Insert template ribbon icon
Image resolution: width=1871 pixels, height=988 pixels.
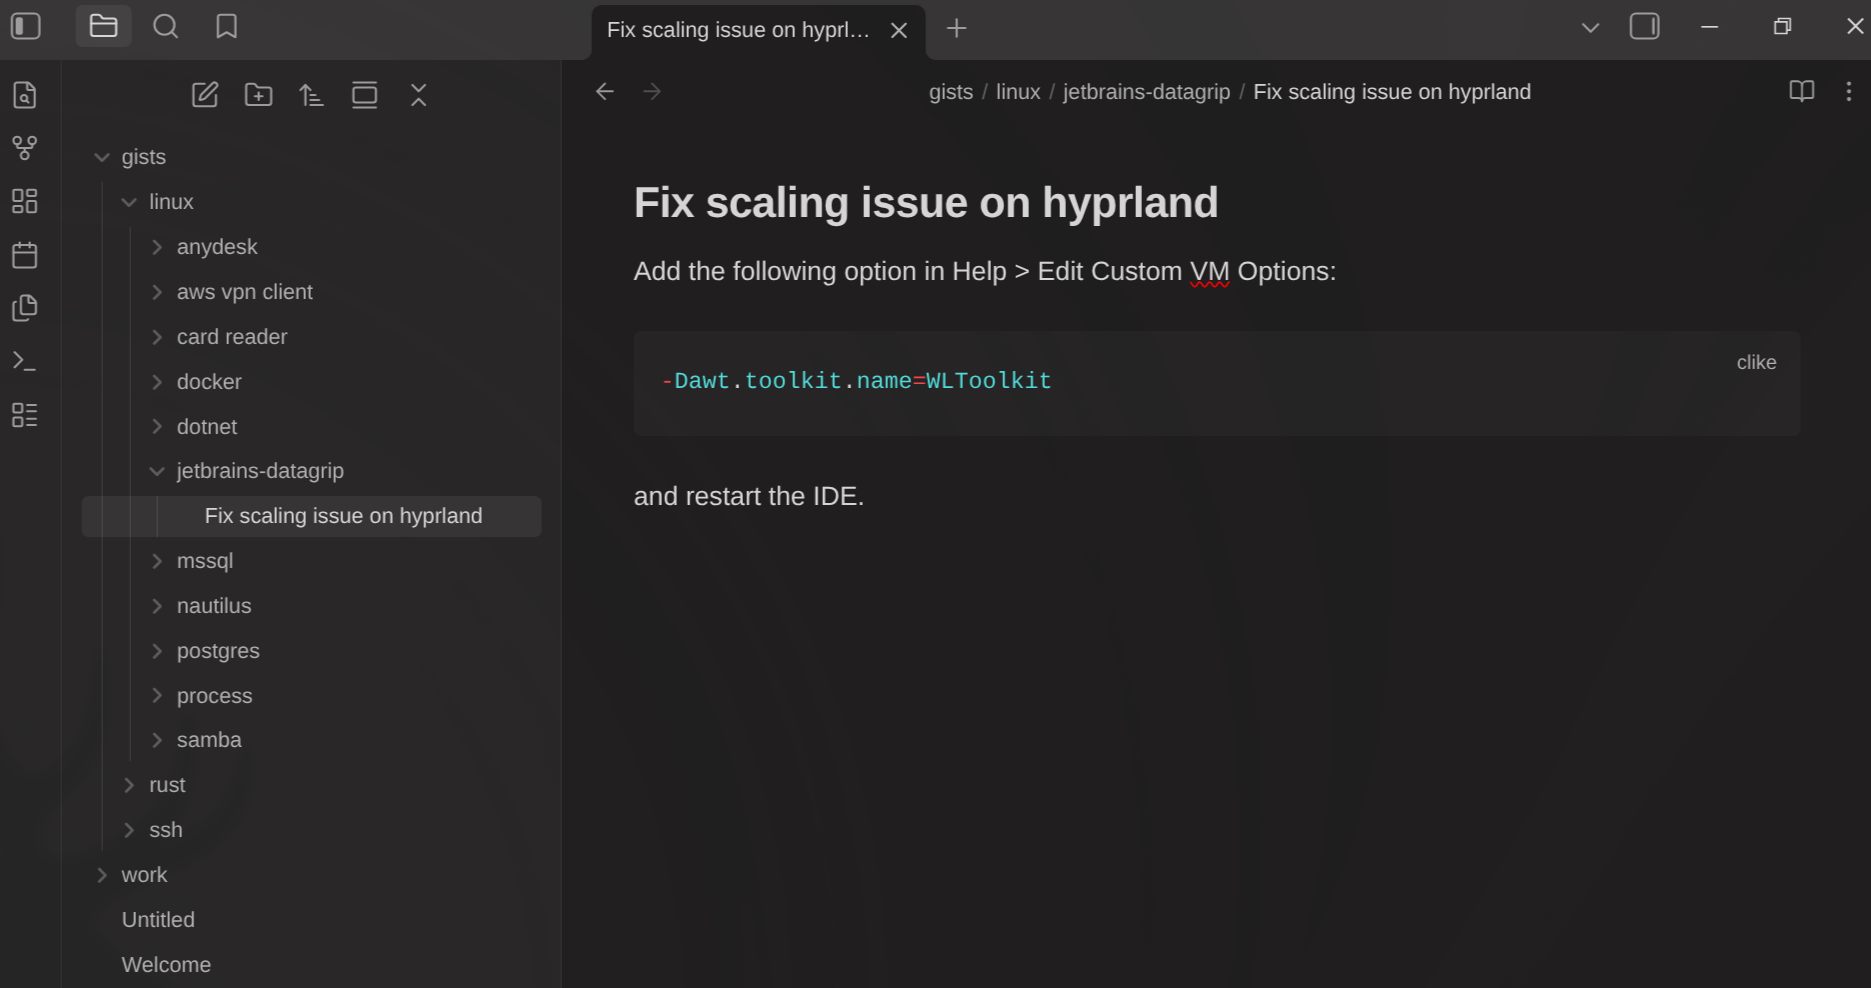[25, 308]
